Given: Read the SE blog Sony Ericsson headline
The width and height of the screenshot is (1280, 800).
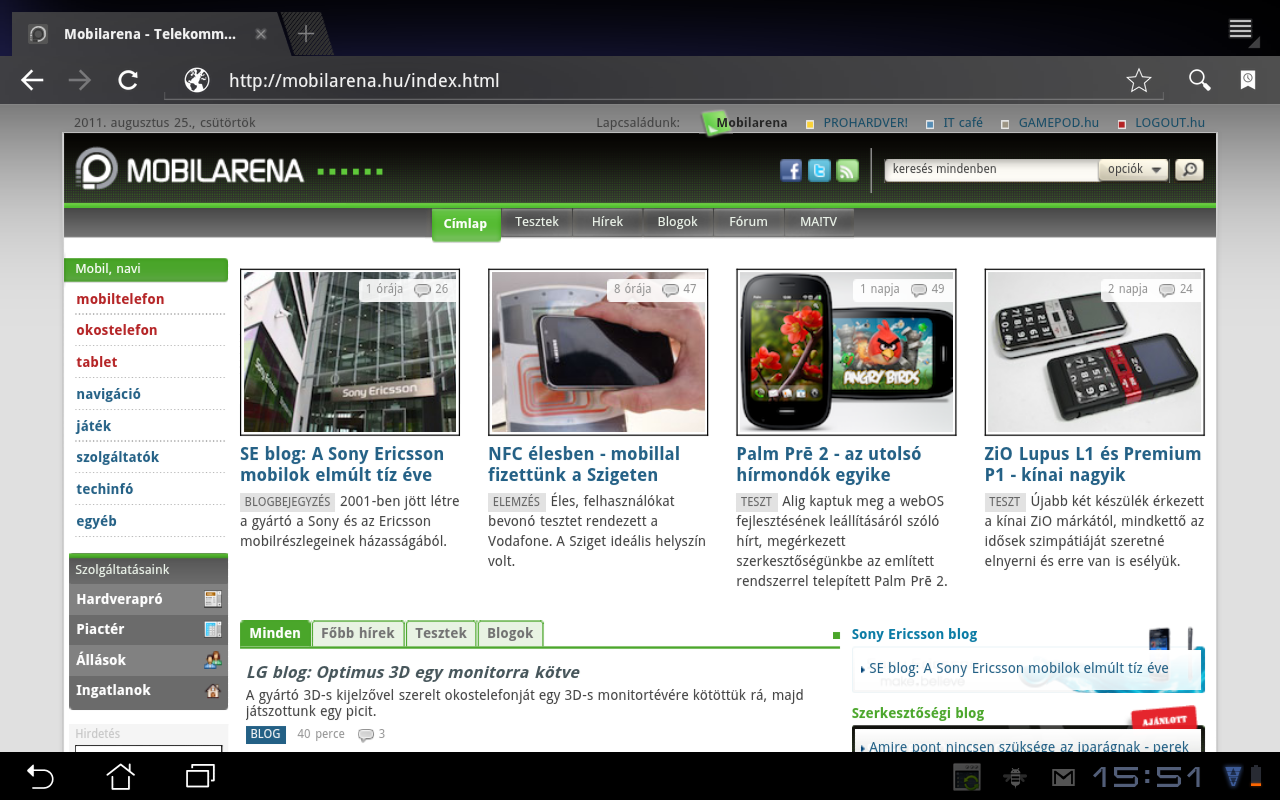Looking at the screenshot, I should tap(342, 464).
